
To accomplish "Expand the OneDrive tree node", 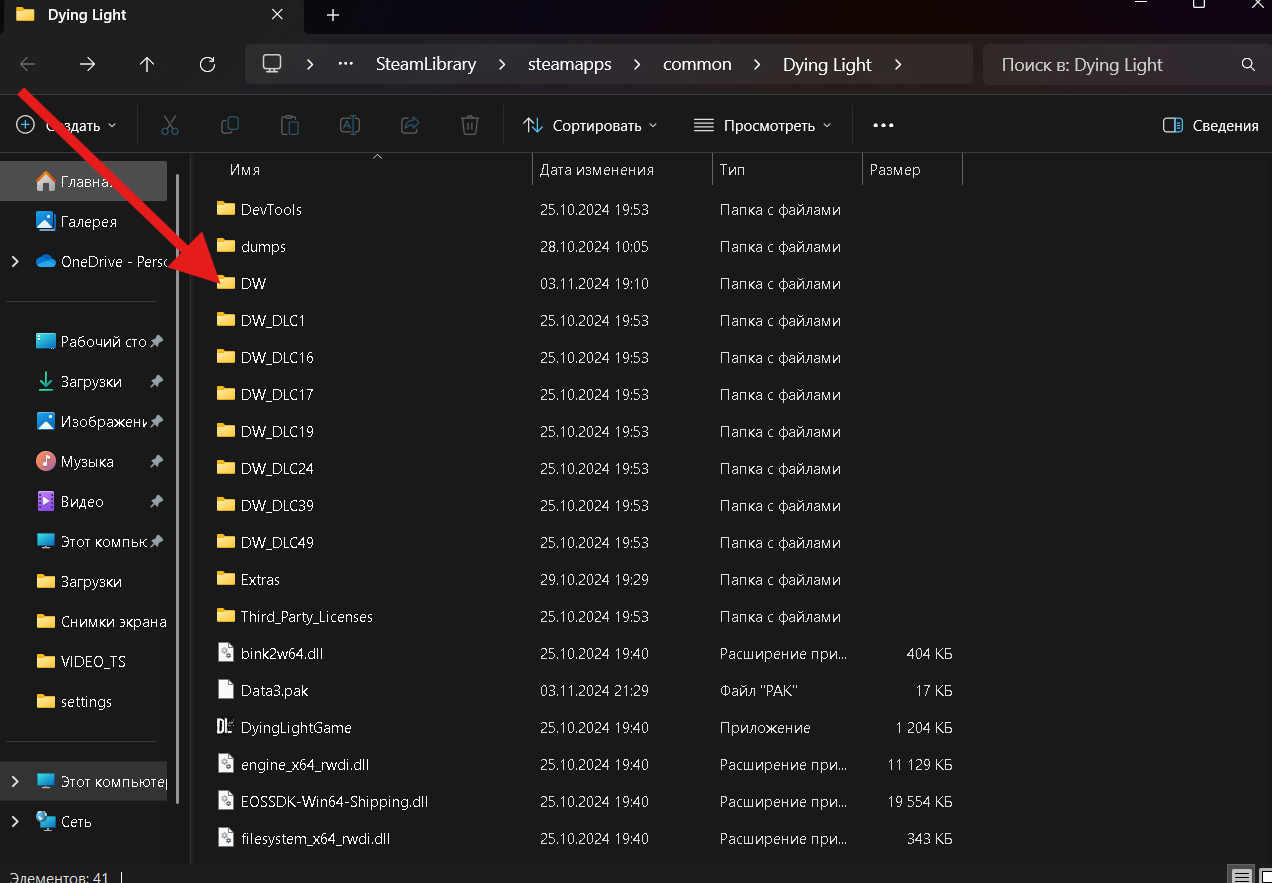I will [x=15, y=262].
